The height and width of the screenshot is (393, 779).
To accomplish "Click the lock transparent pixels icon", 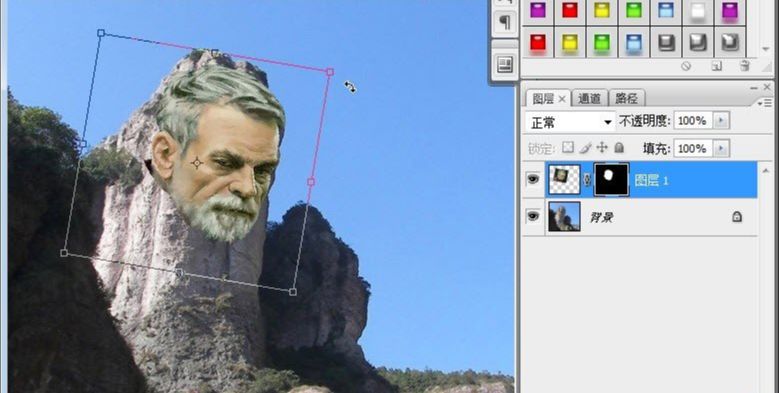I will [x=568, y=148].
